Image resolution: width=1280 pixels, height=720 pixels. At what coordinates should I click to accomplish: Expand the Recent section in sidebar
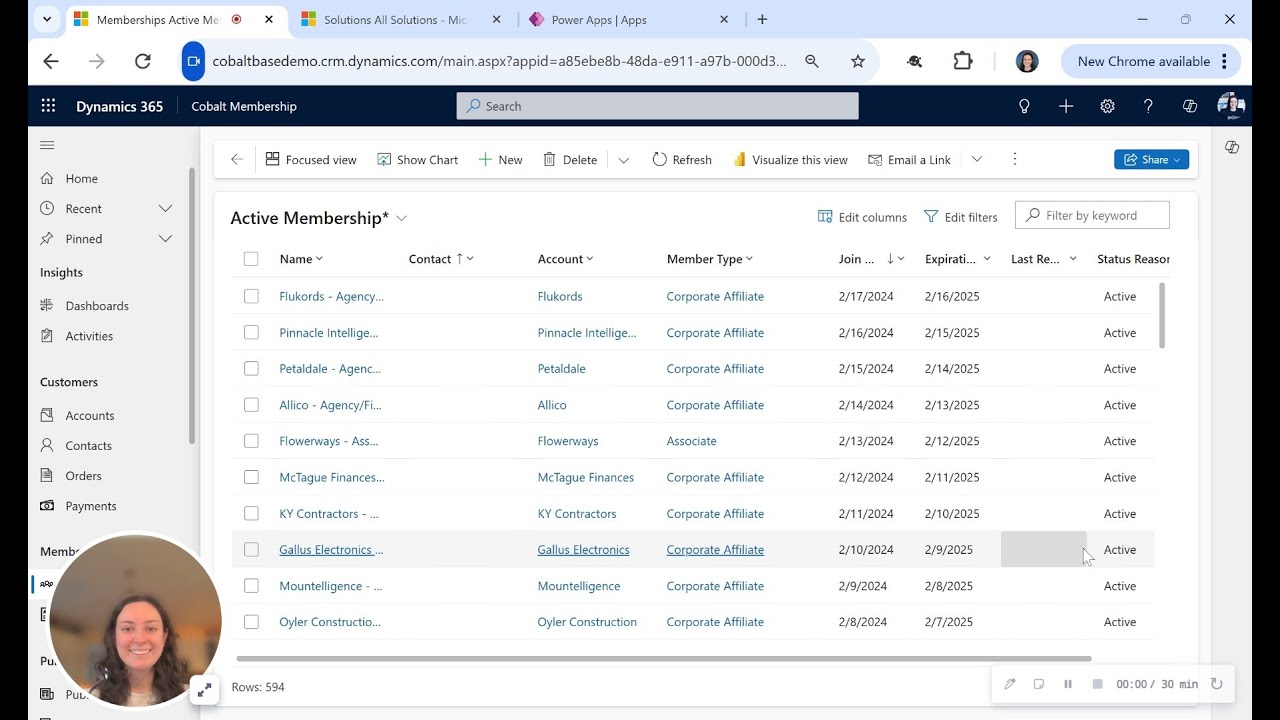[x=166, y=208]
